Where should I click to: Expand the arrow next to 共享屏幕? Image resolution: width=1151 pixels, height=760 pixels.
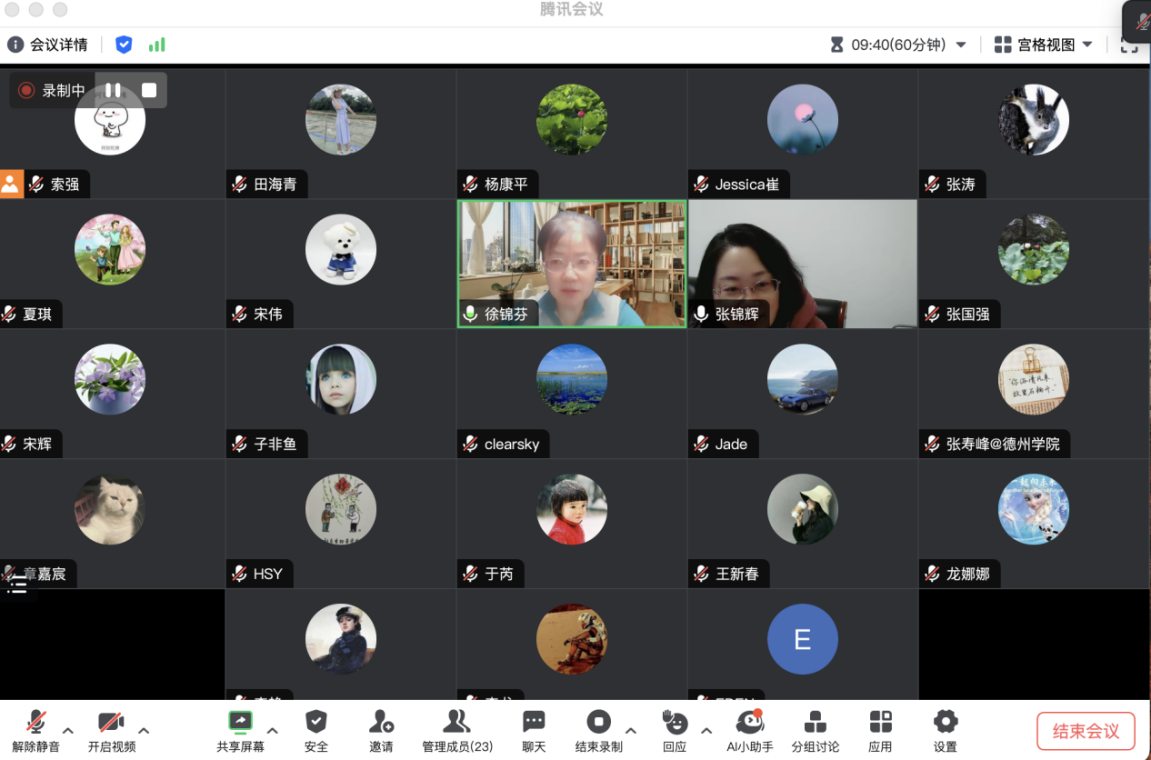click(272, 730)
